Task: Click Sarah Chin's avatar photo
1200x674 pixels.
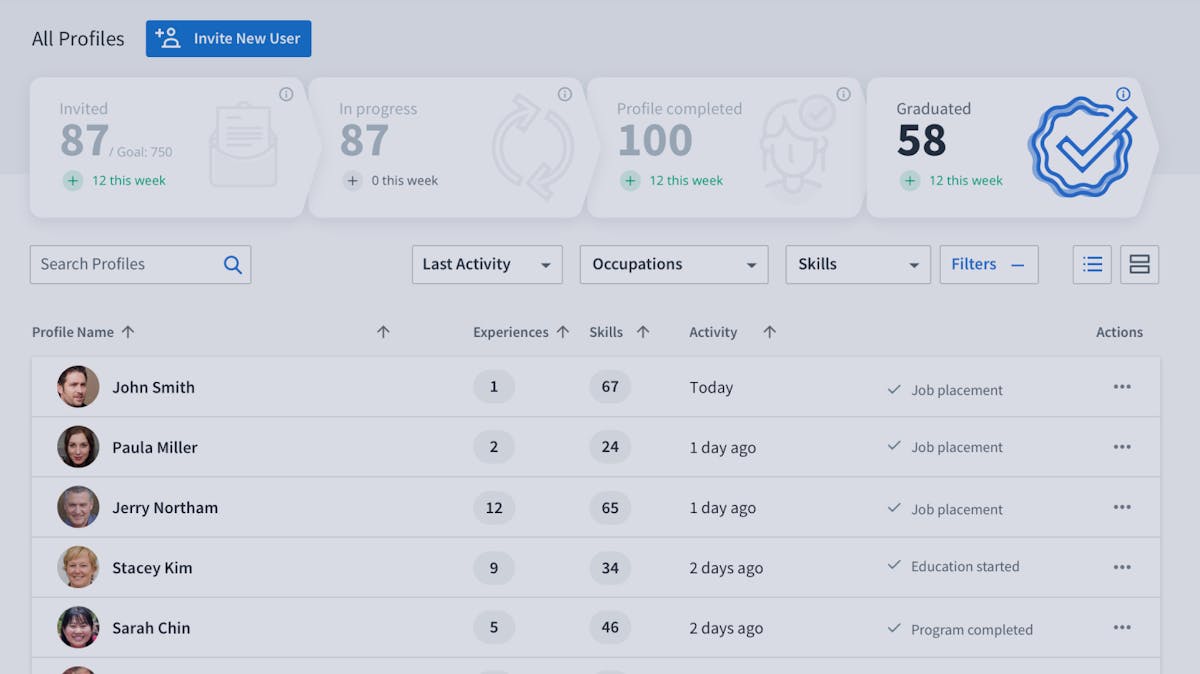Action: [x=78, y=627]
